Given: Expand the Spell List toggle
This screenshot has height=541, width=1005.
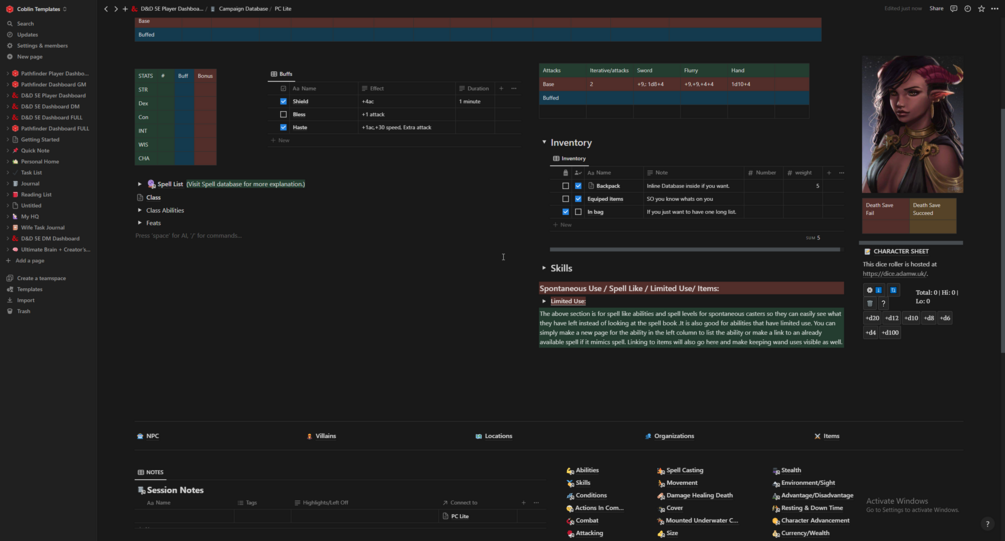Looking at the screenshot, I should click(x=140, y=184).
